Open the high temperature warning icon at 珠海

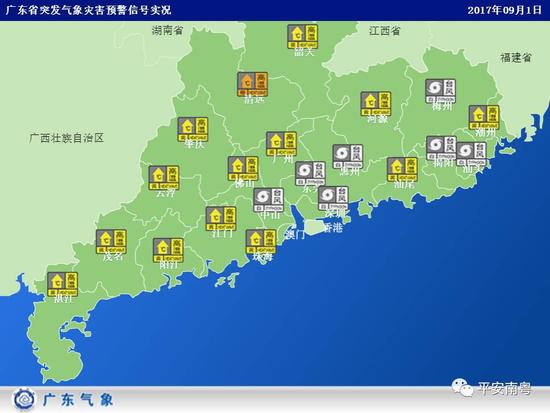click(261, 241)
